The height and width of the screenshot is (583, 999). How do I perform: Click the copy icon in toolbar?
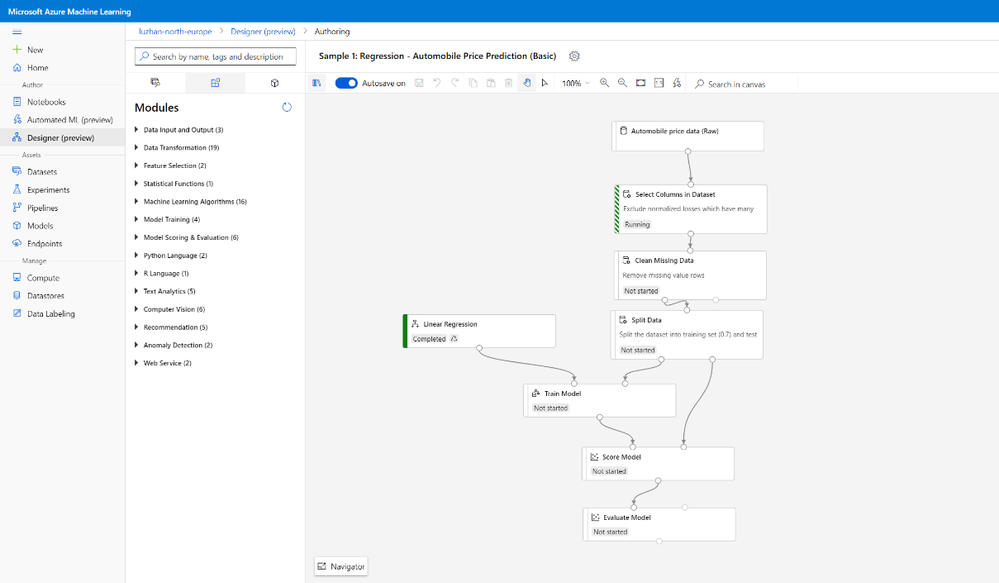pos(473,83)
